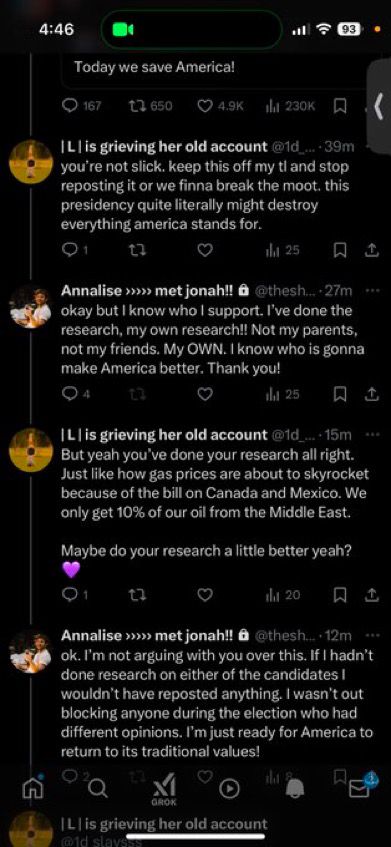Open the Search tab in bottom bar
The image size is (391, 847).
[98, 789]
